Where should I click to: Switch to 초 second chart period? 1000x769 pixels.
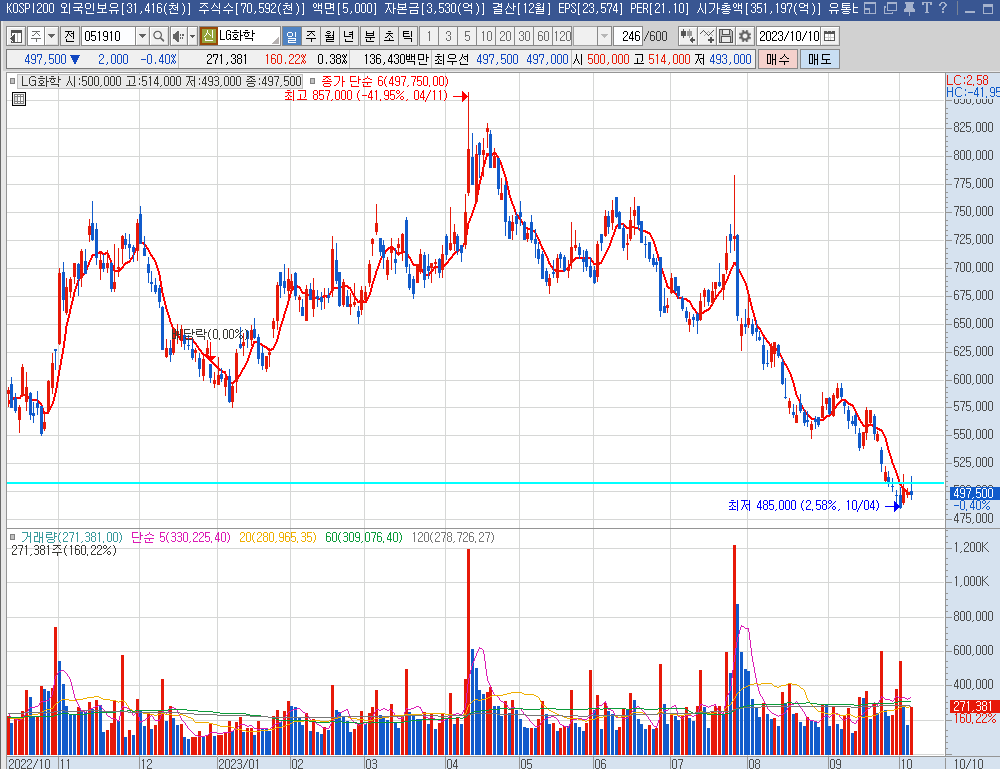click(389, 36)
